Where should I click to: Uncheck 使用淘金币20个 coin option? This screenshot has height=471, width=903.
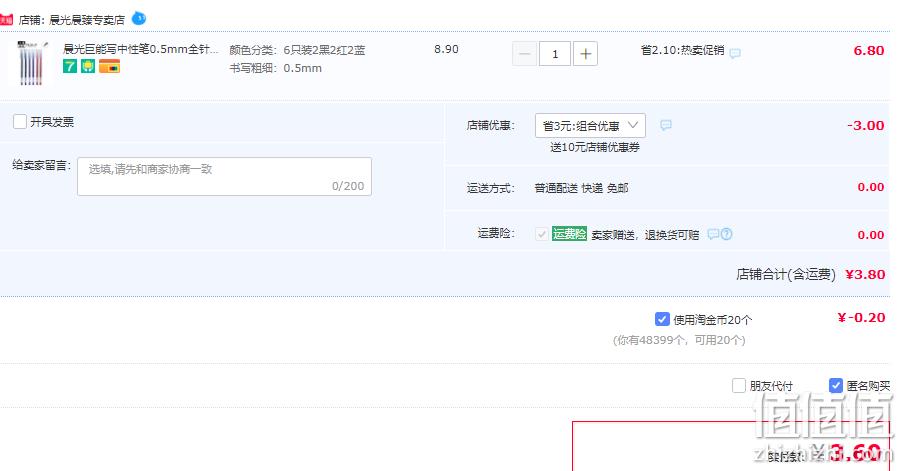[x=662, y=319]
